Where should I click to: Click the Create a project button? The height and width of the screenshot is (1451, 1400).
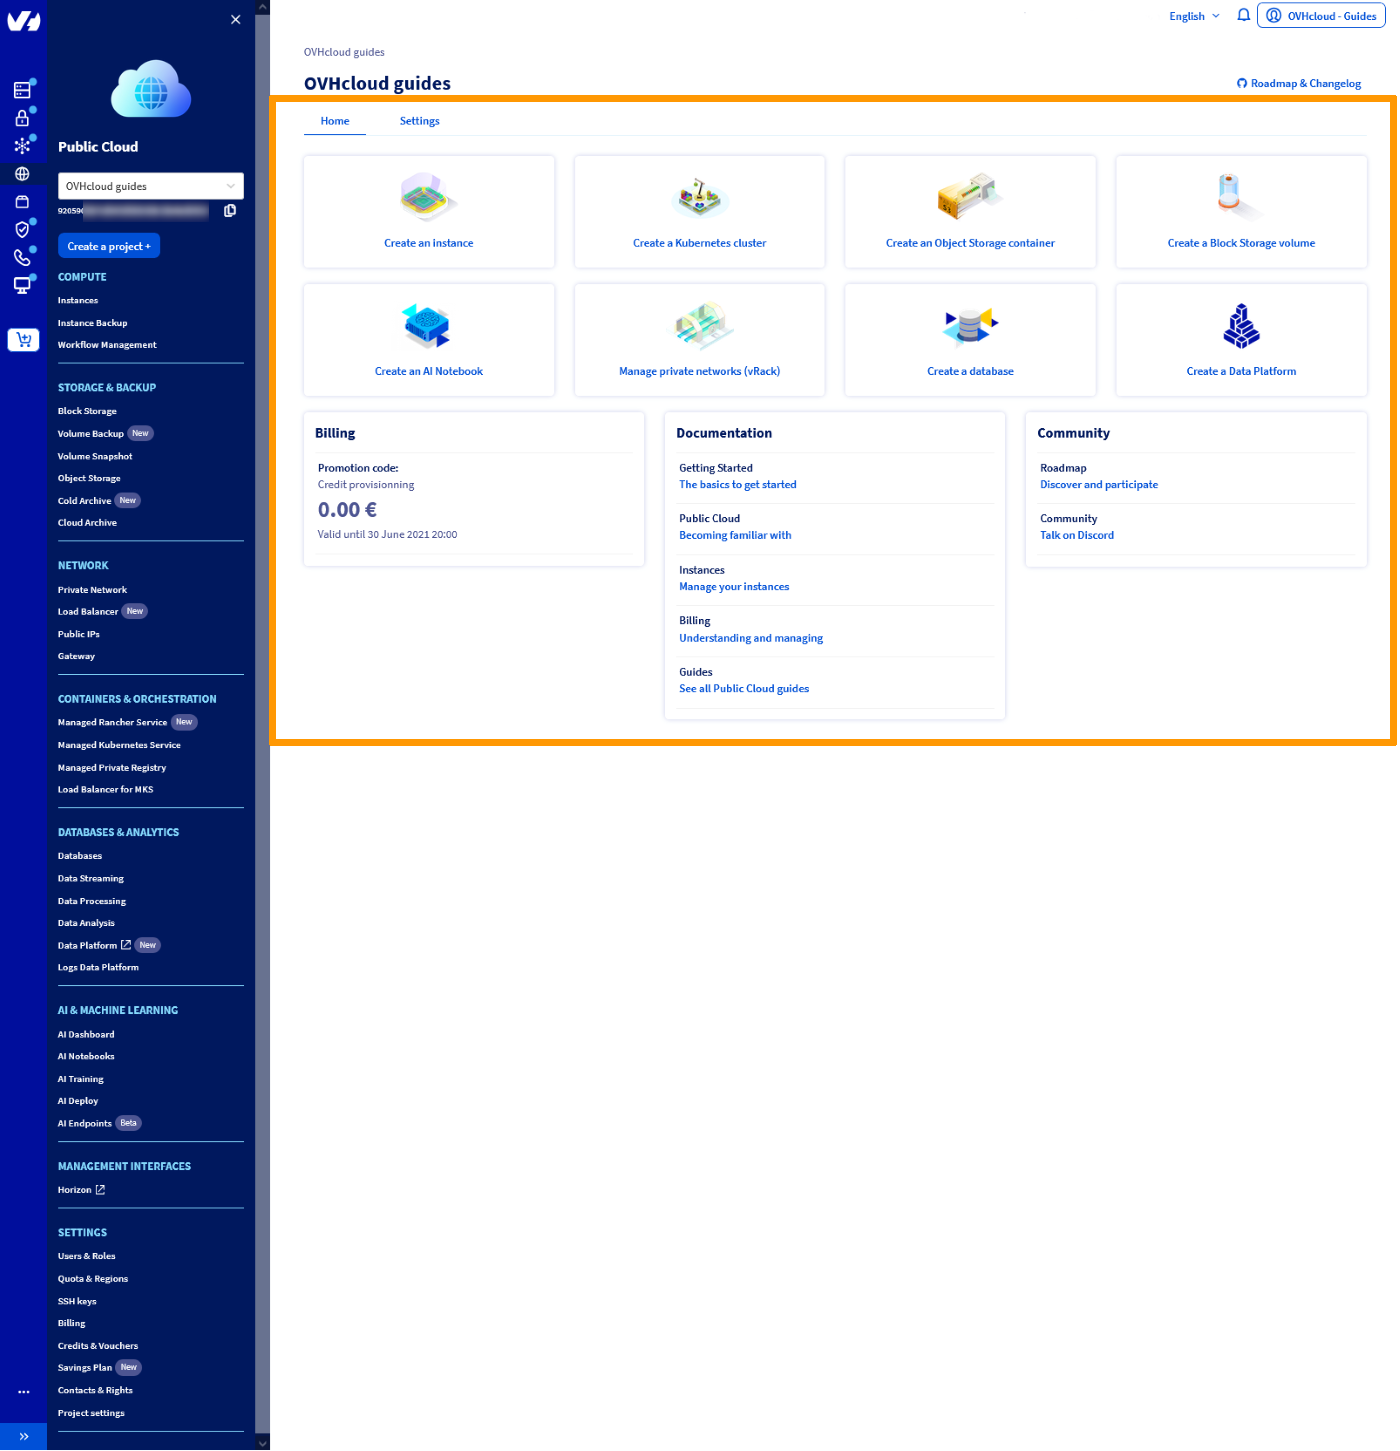[108, 245]
